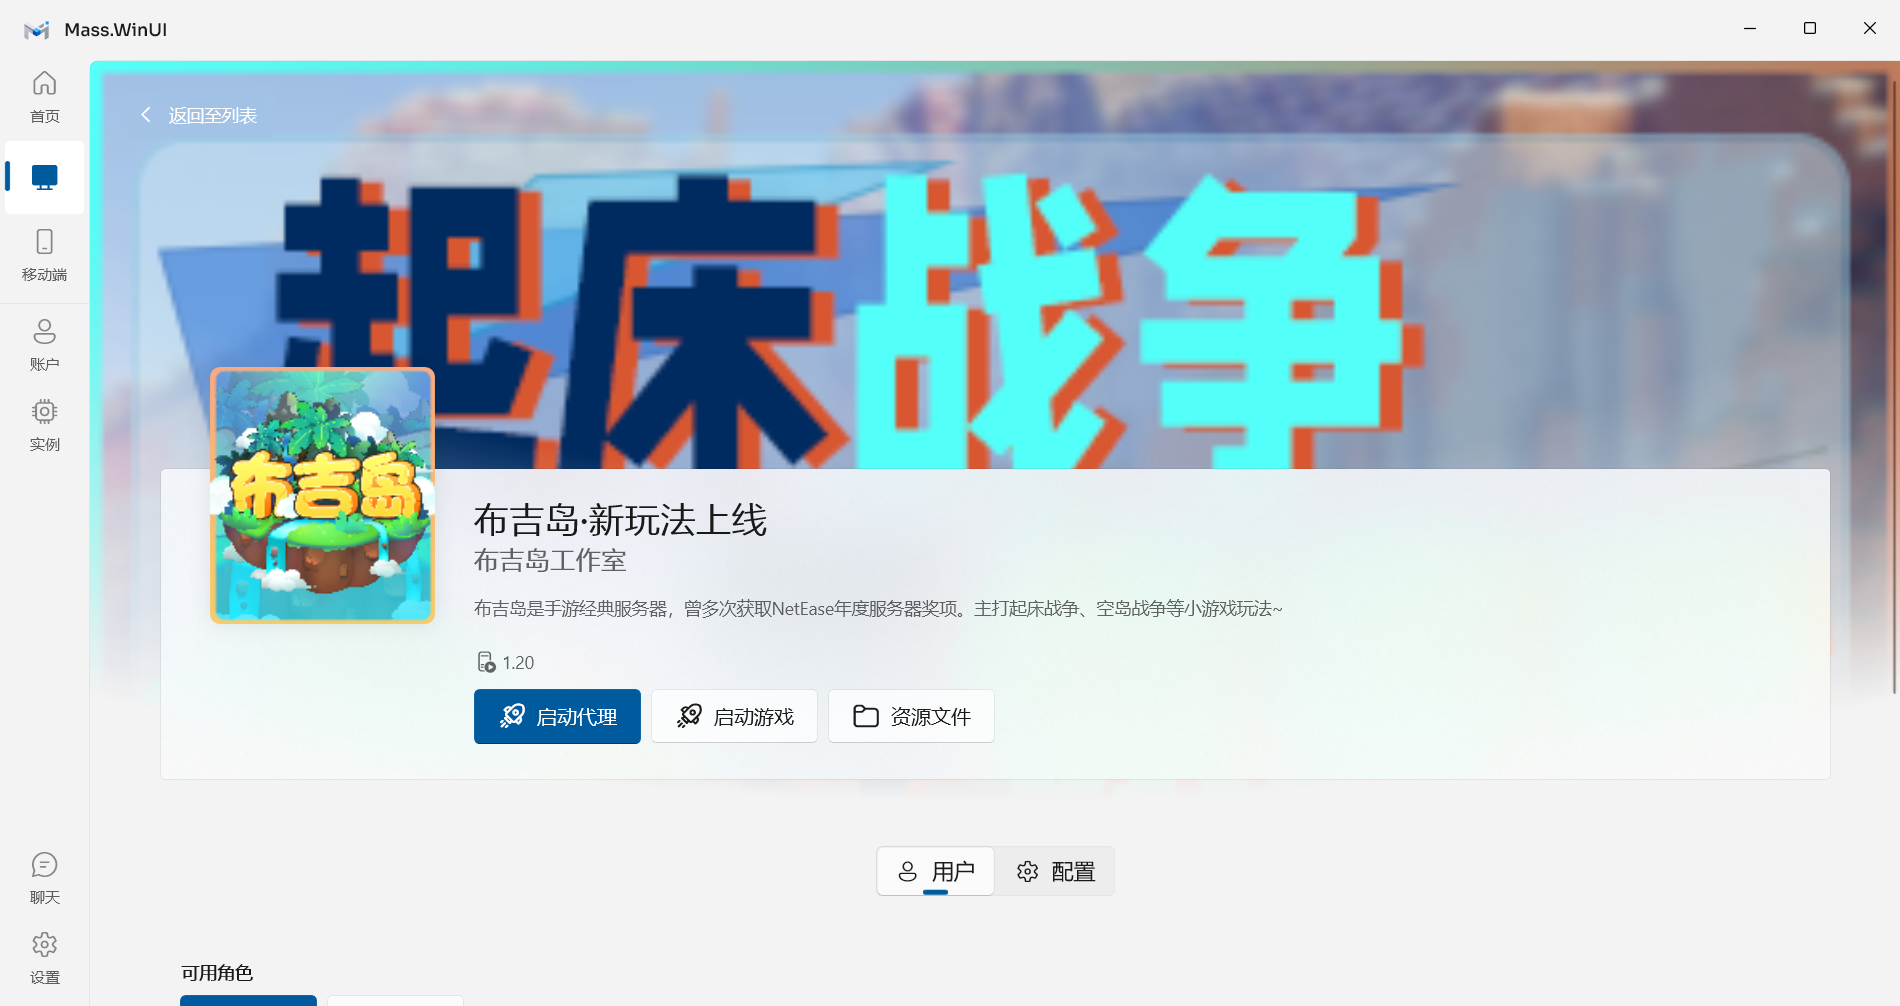Click the title 布吉岛·新玩法上线

[620, 520]
